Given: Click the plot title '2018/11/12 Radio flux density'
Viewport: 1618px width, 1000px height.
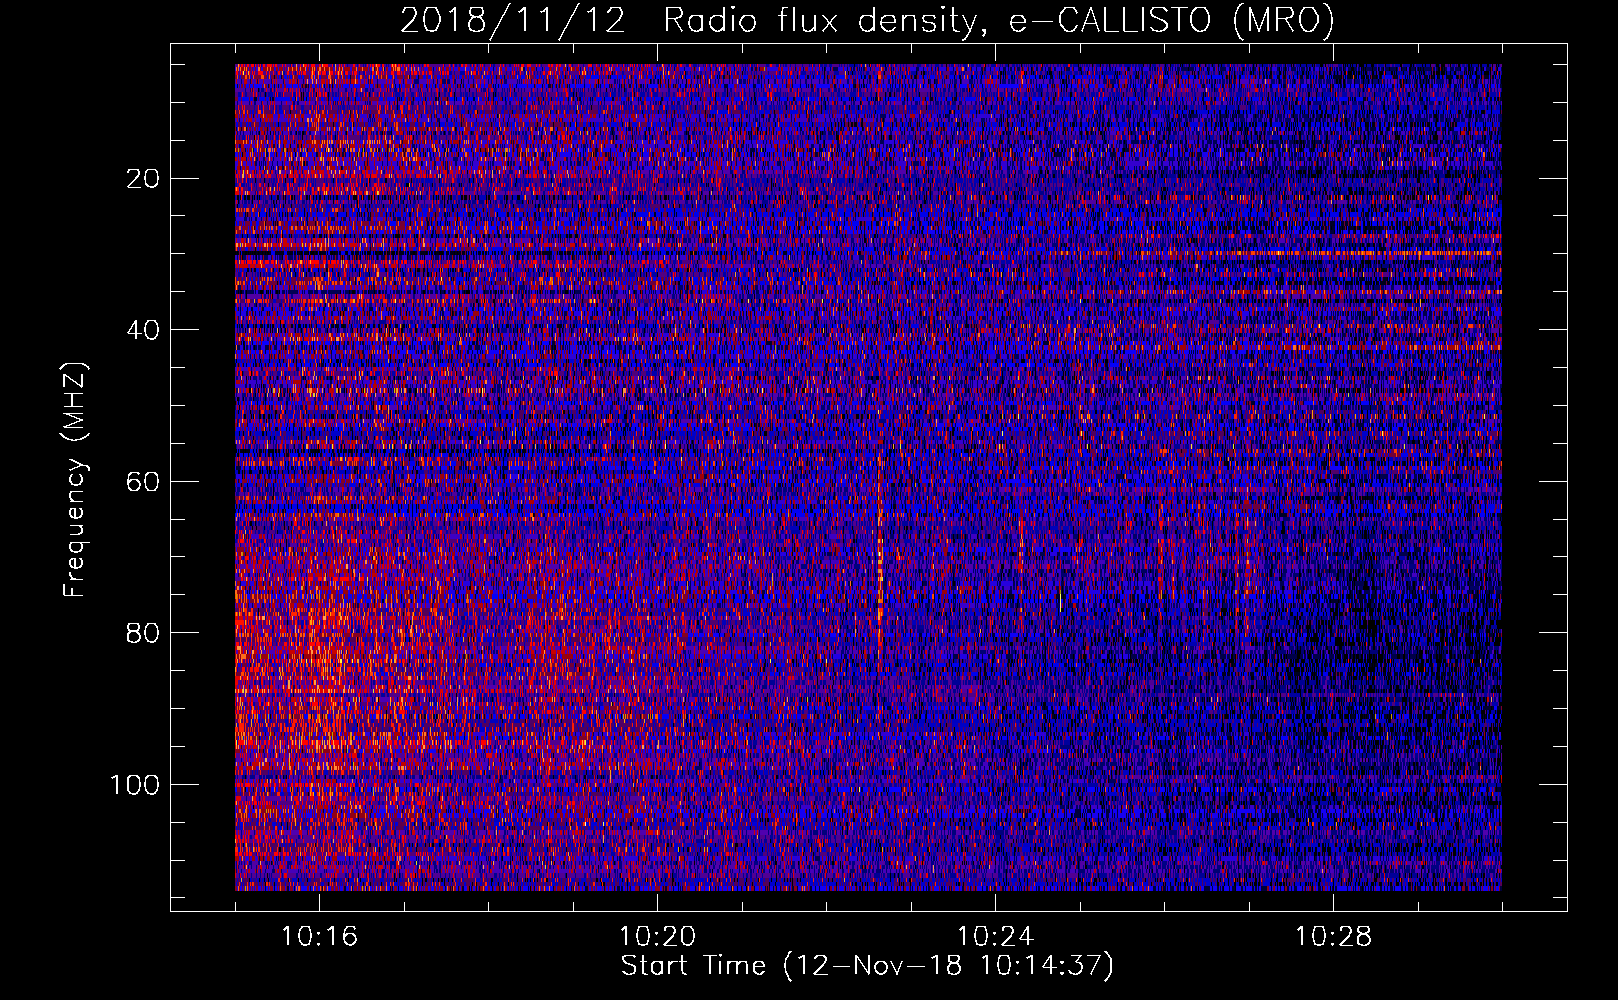Looking at the screenshot, I should click(x=867, y=20).
